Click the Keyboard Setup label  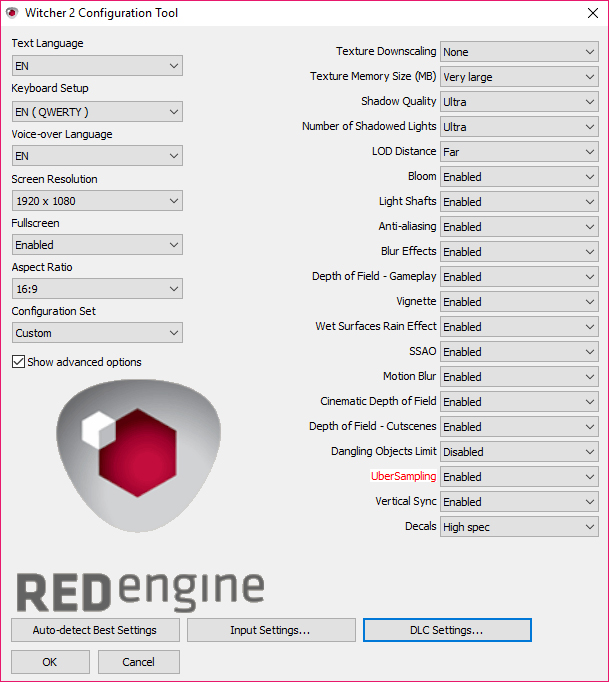pyautogui.click(x=50, y=88)
